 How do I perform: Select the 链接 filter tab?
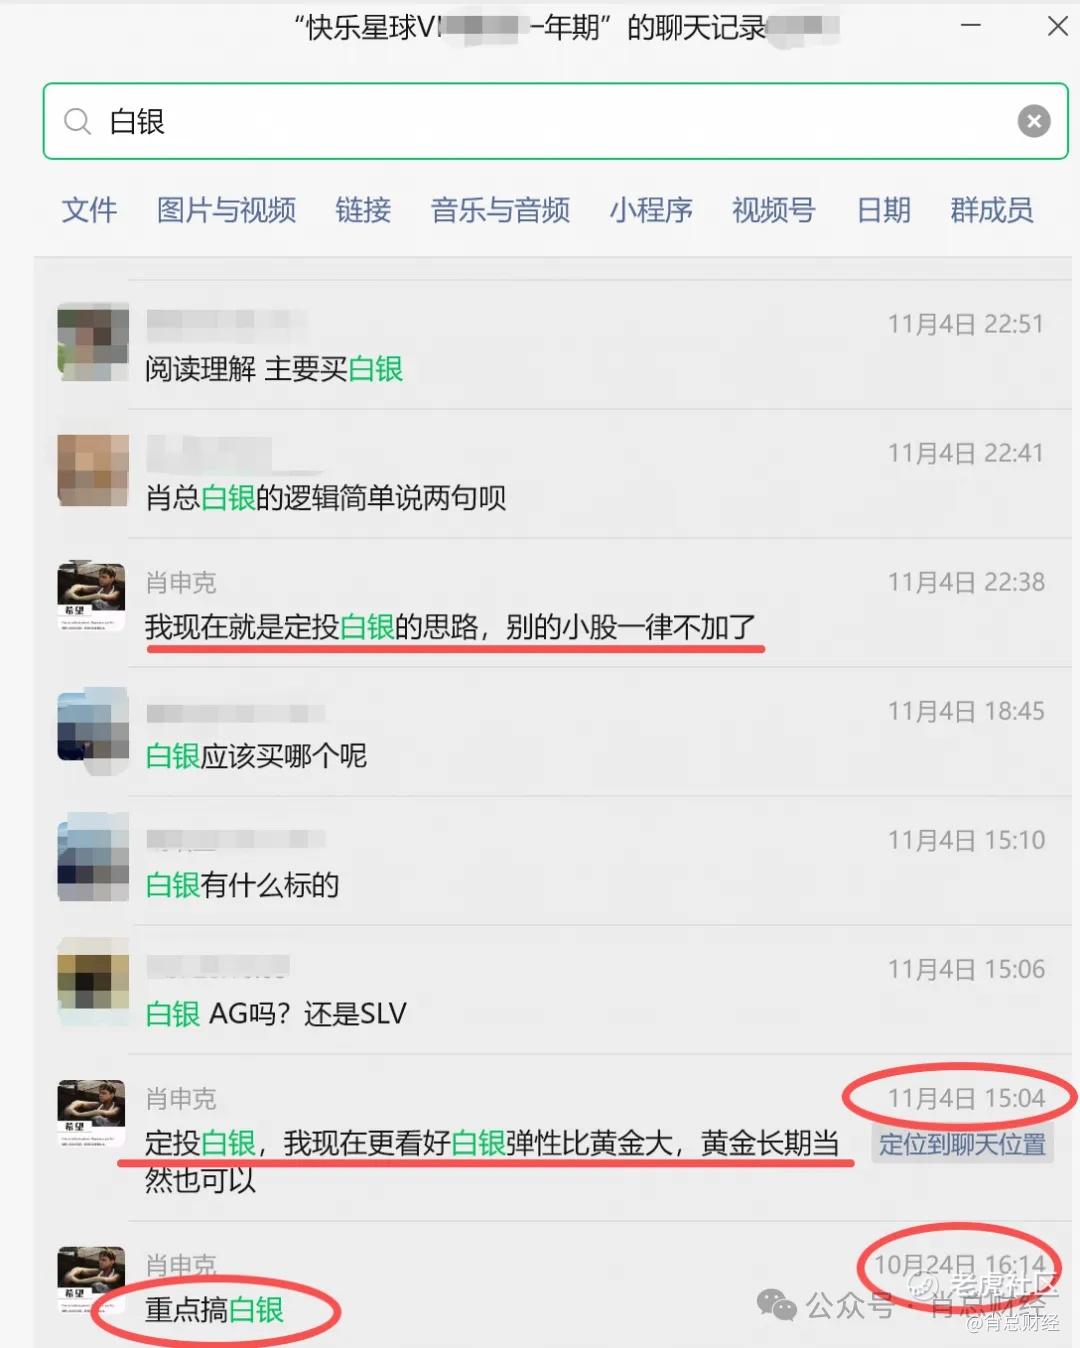(x=363, y=210)
